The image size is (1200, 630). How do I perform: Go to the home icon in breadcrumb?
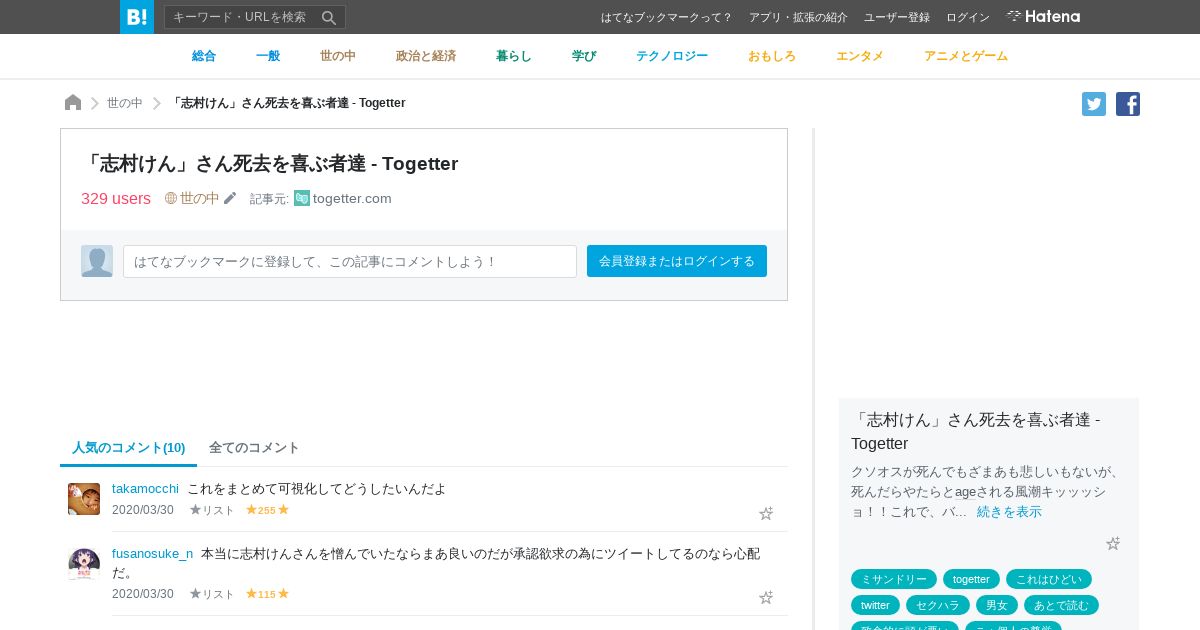point(73,103)
